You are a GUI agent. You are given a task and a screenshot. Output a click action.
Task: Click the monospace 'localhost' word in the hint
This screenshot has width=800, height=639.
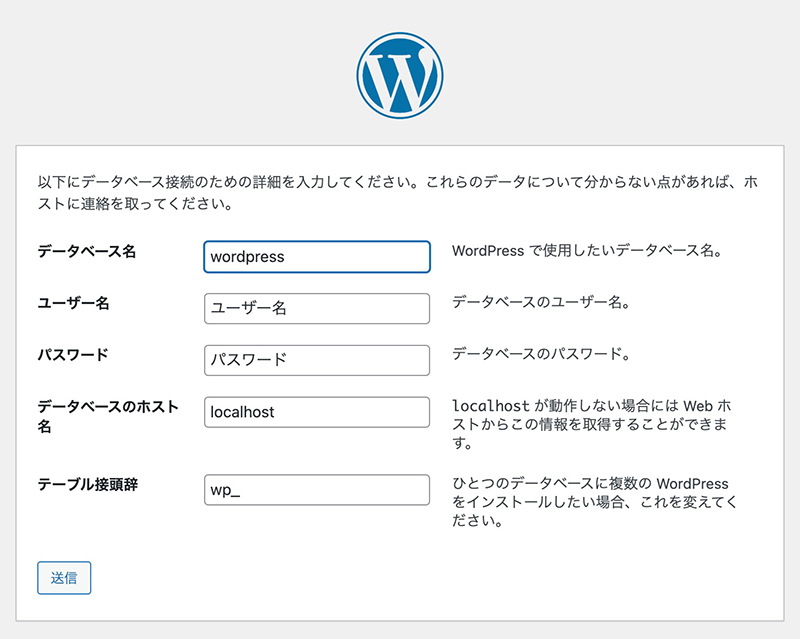pos(493,407)
